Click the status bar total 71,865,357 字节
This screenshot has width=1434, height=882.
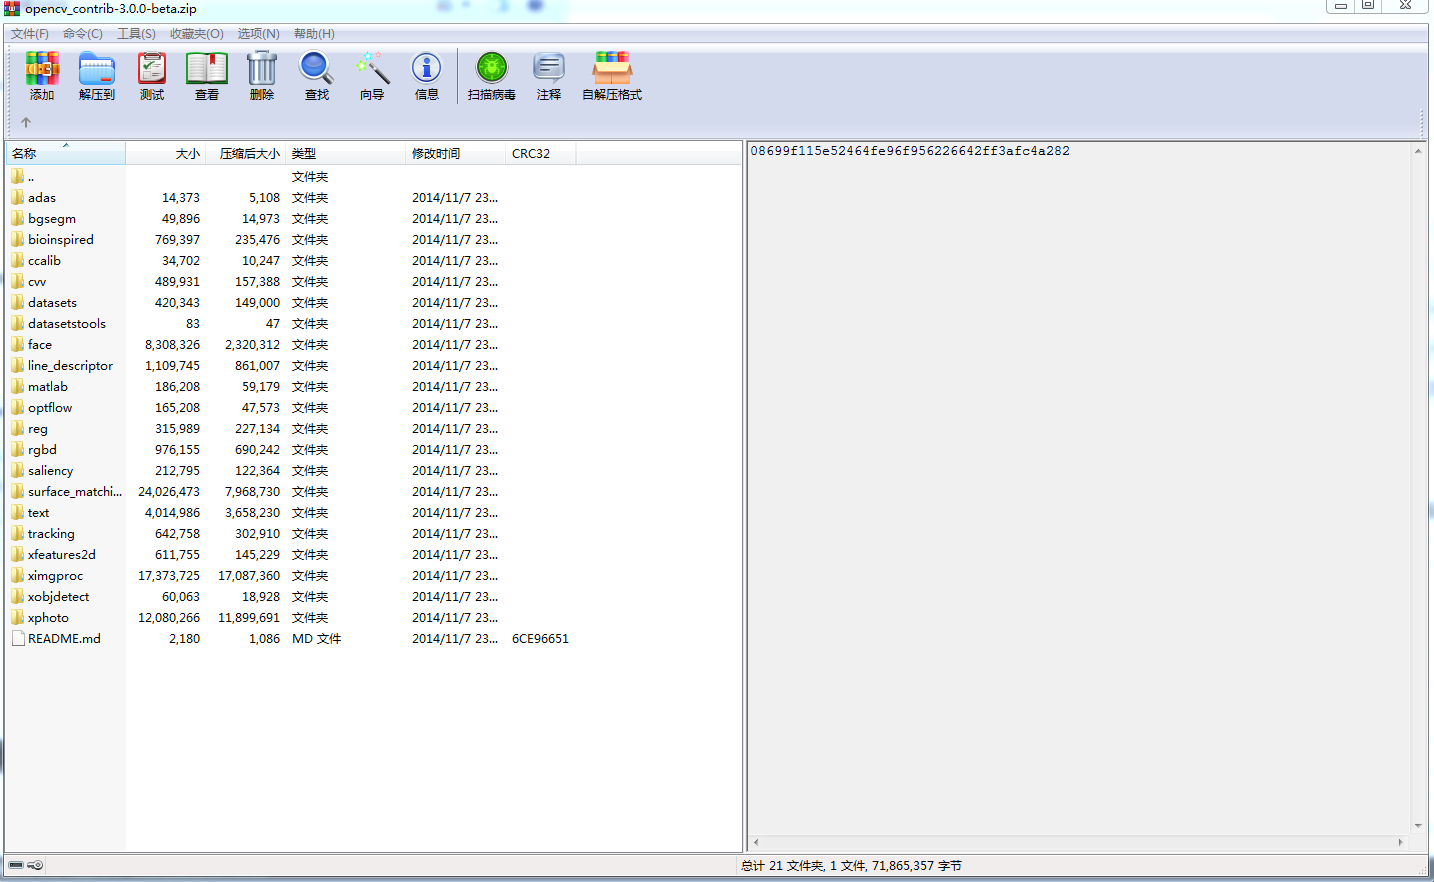(x=917, y=866)
